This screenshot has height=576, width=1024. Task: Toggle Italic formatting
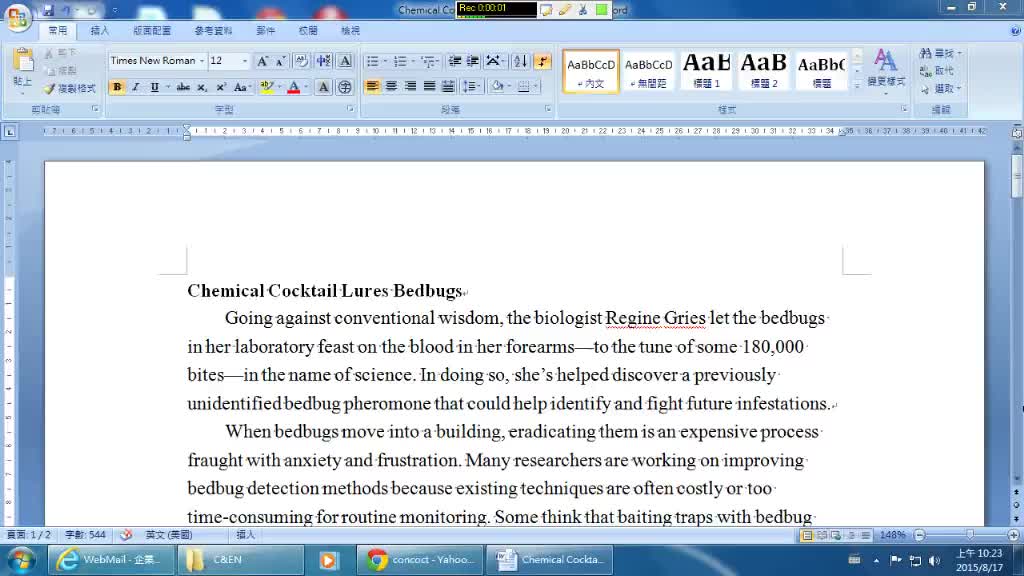[x=136, y=87]
